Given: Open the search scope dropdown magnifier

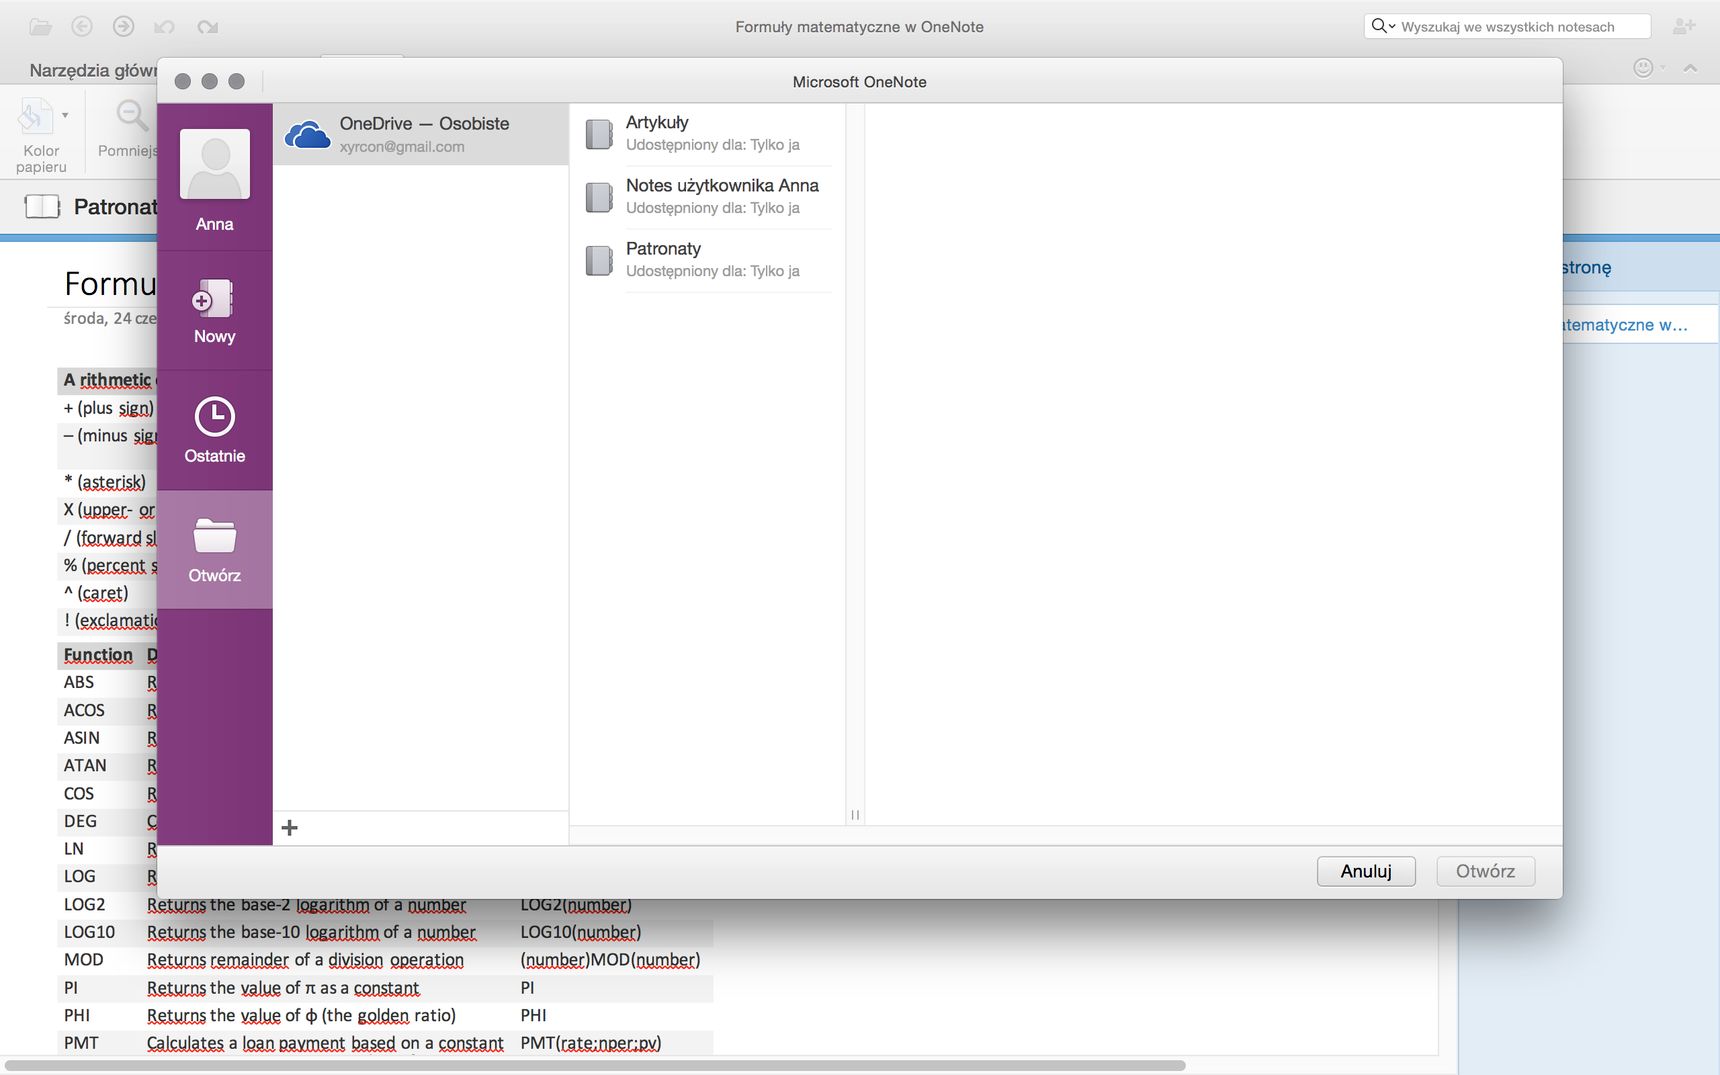Looking at the screenshot, I should tap(1383, 27).
